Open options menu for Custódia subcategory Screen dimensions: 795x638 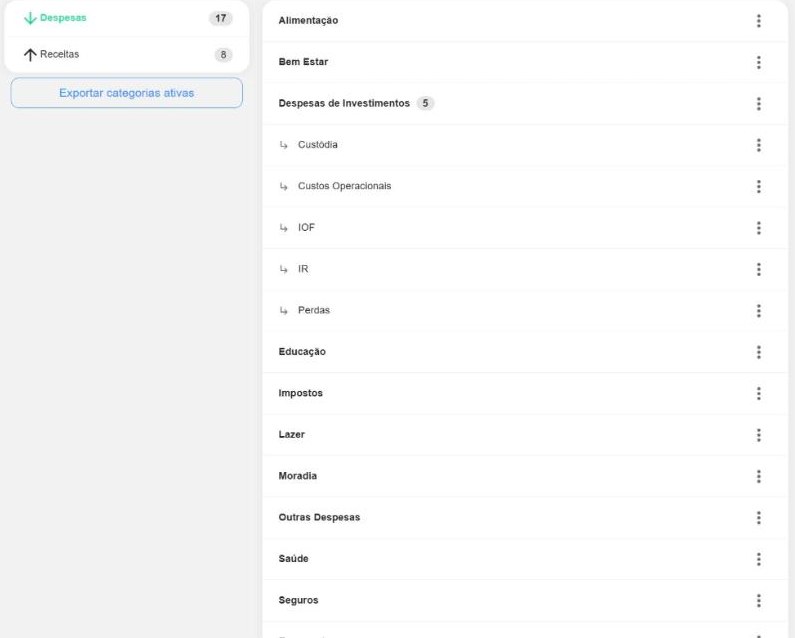[x=758, y=145]
